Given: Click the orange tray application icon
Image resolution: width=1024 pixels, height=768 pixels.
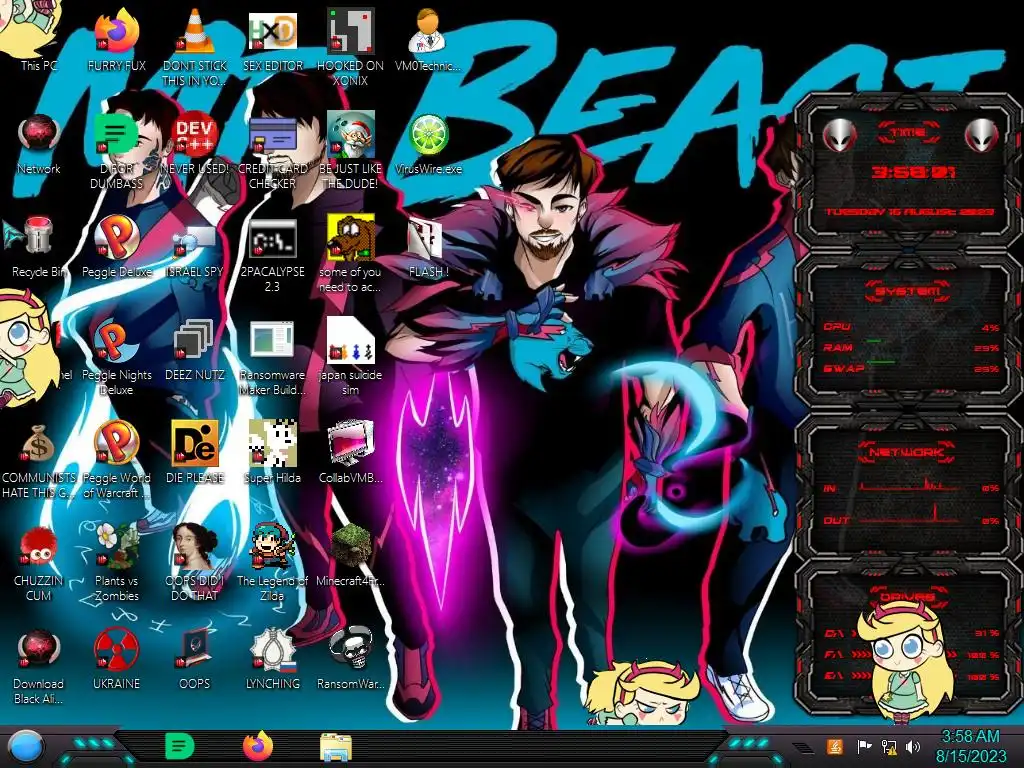Looking at the screenshot, I should (x=835, y=746).
